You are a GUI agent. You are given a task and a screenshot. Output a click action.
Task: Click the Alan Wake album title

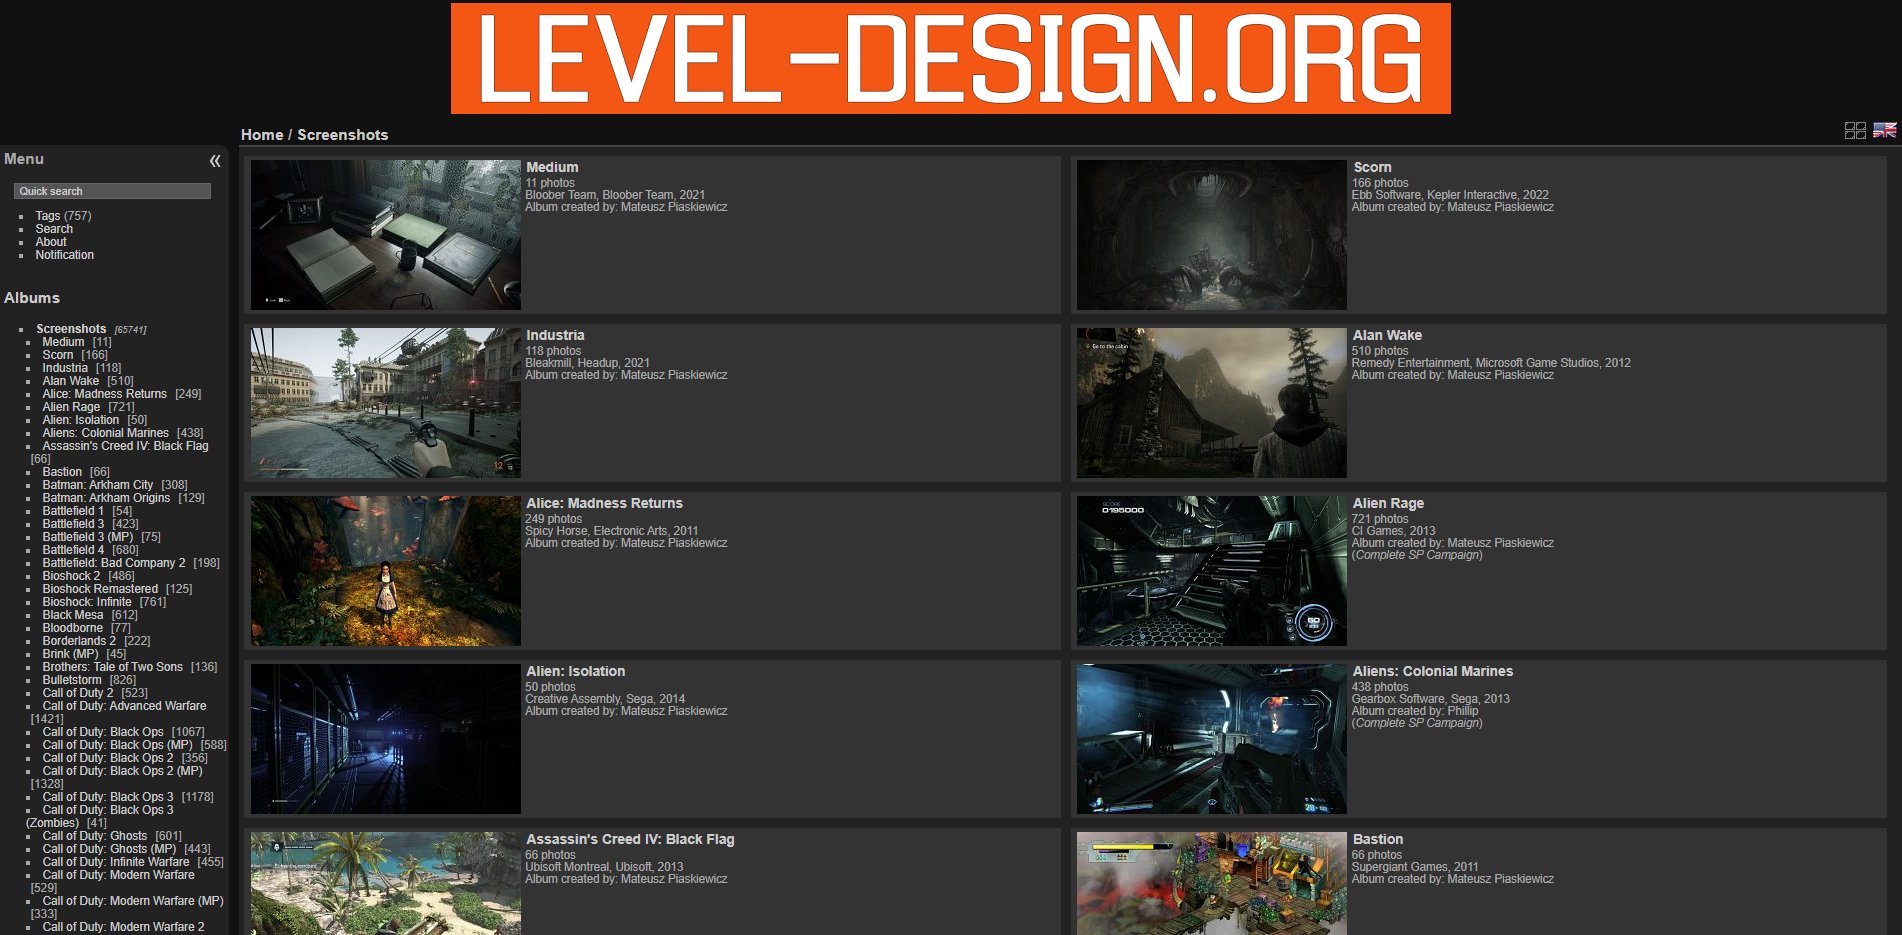click(x=1387, y=335)
